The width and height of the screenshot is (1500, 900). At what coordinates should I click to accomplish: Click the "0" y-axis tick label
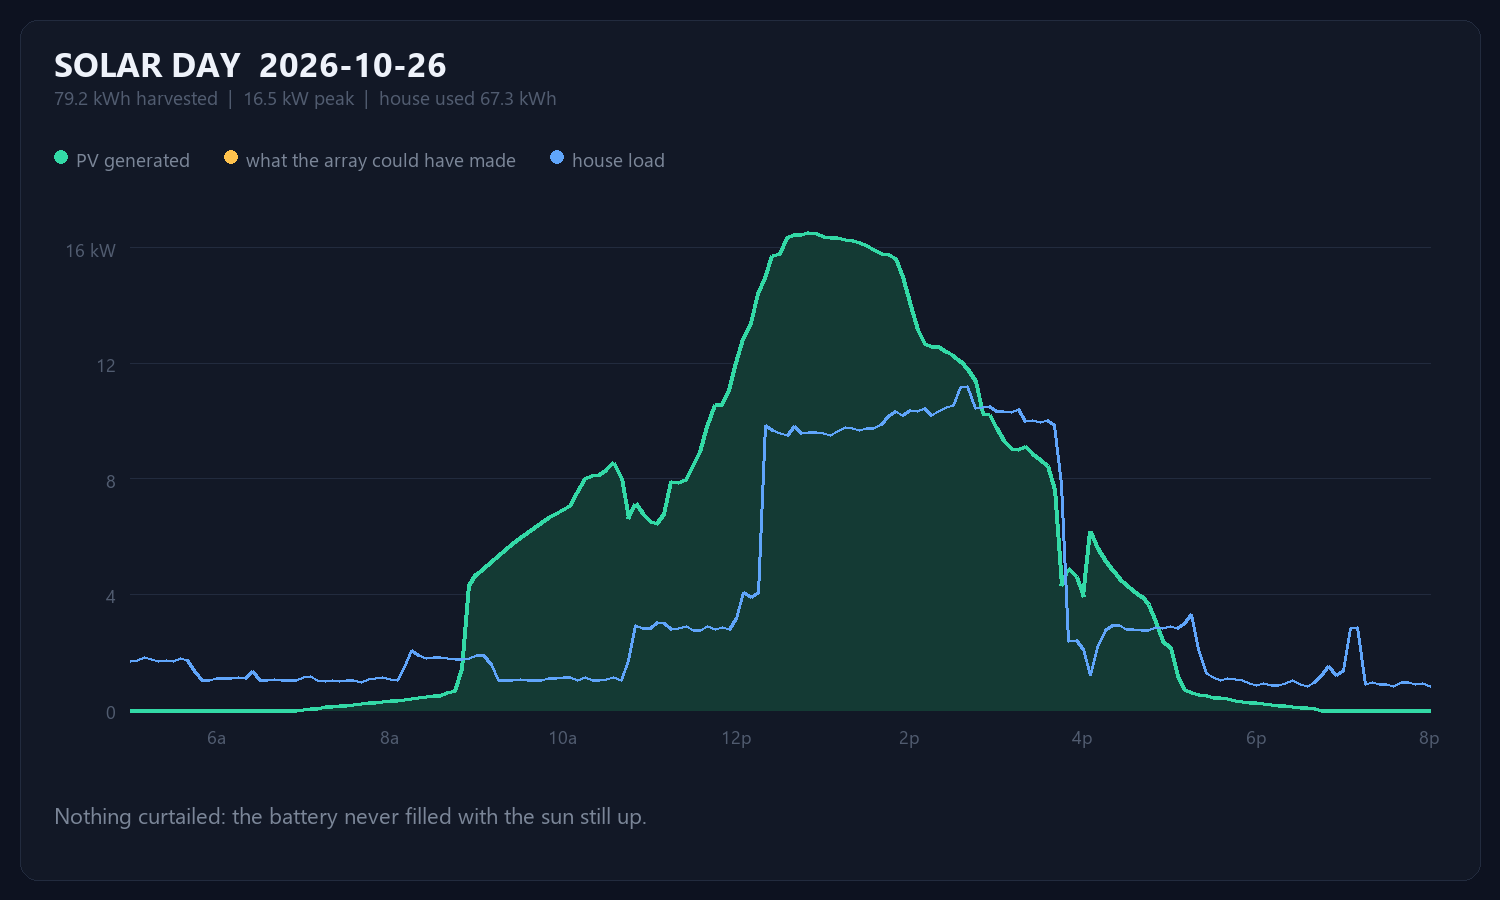click(111, 713)
